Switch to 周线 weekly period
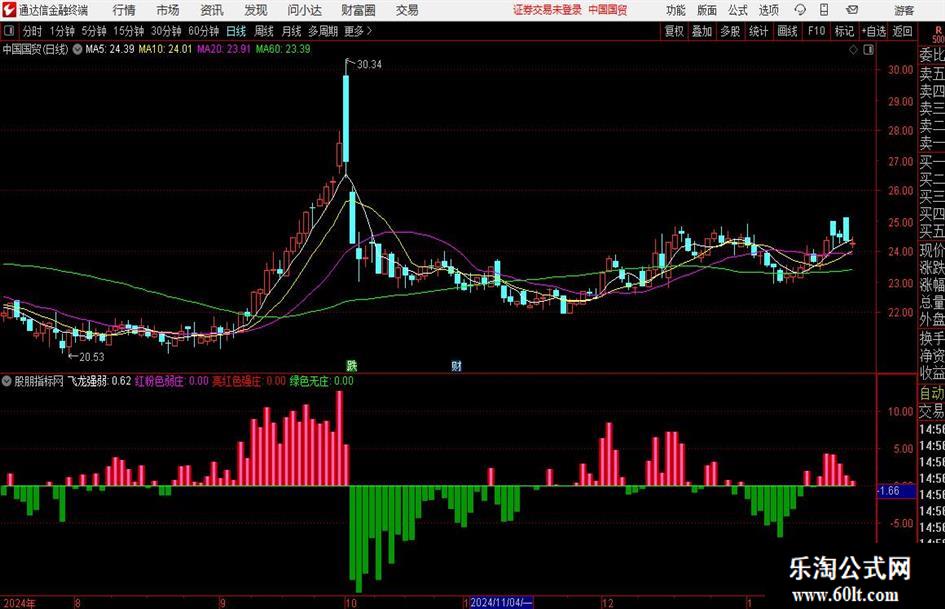The width and height of the screenshot is (945, 609). 264,31
